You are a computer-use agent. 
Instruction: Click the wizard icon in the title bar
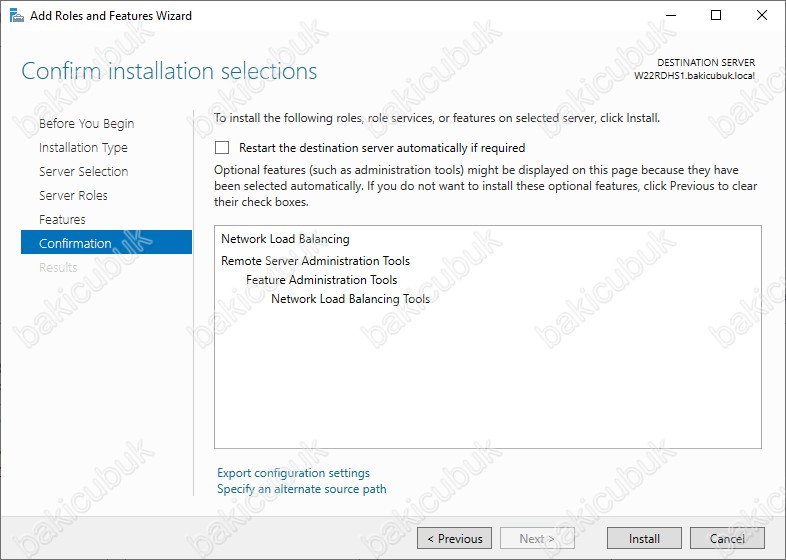pos(13,16)
